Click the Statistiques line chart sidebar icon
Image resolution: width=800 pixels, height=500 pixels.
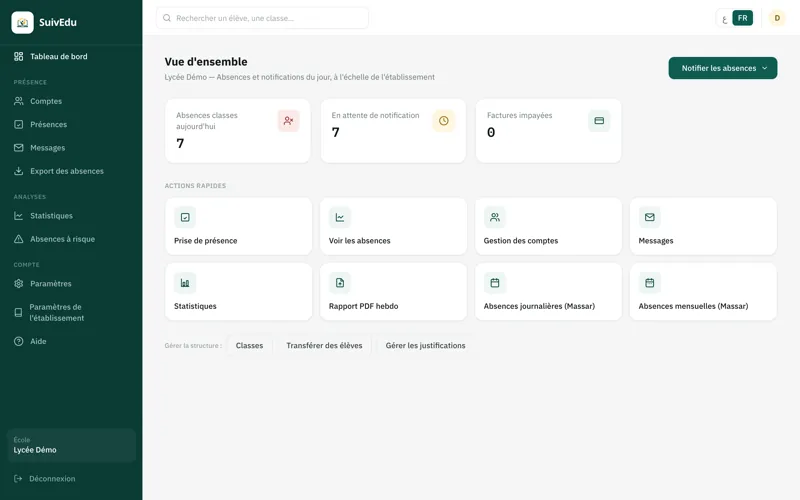click(x=18, y=216)
